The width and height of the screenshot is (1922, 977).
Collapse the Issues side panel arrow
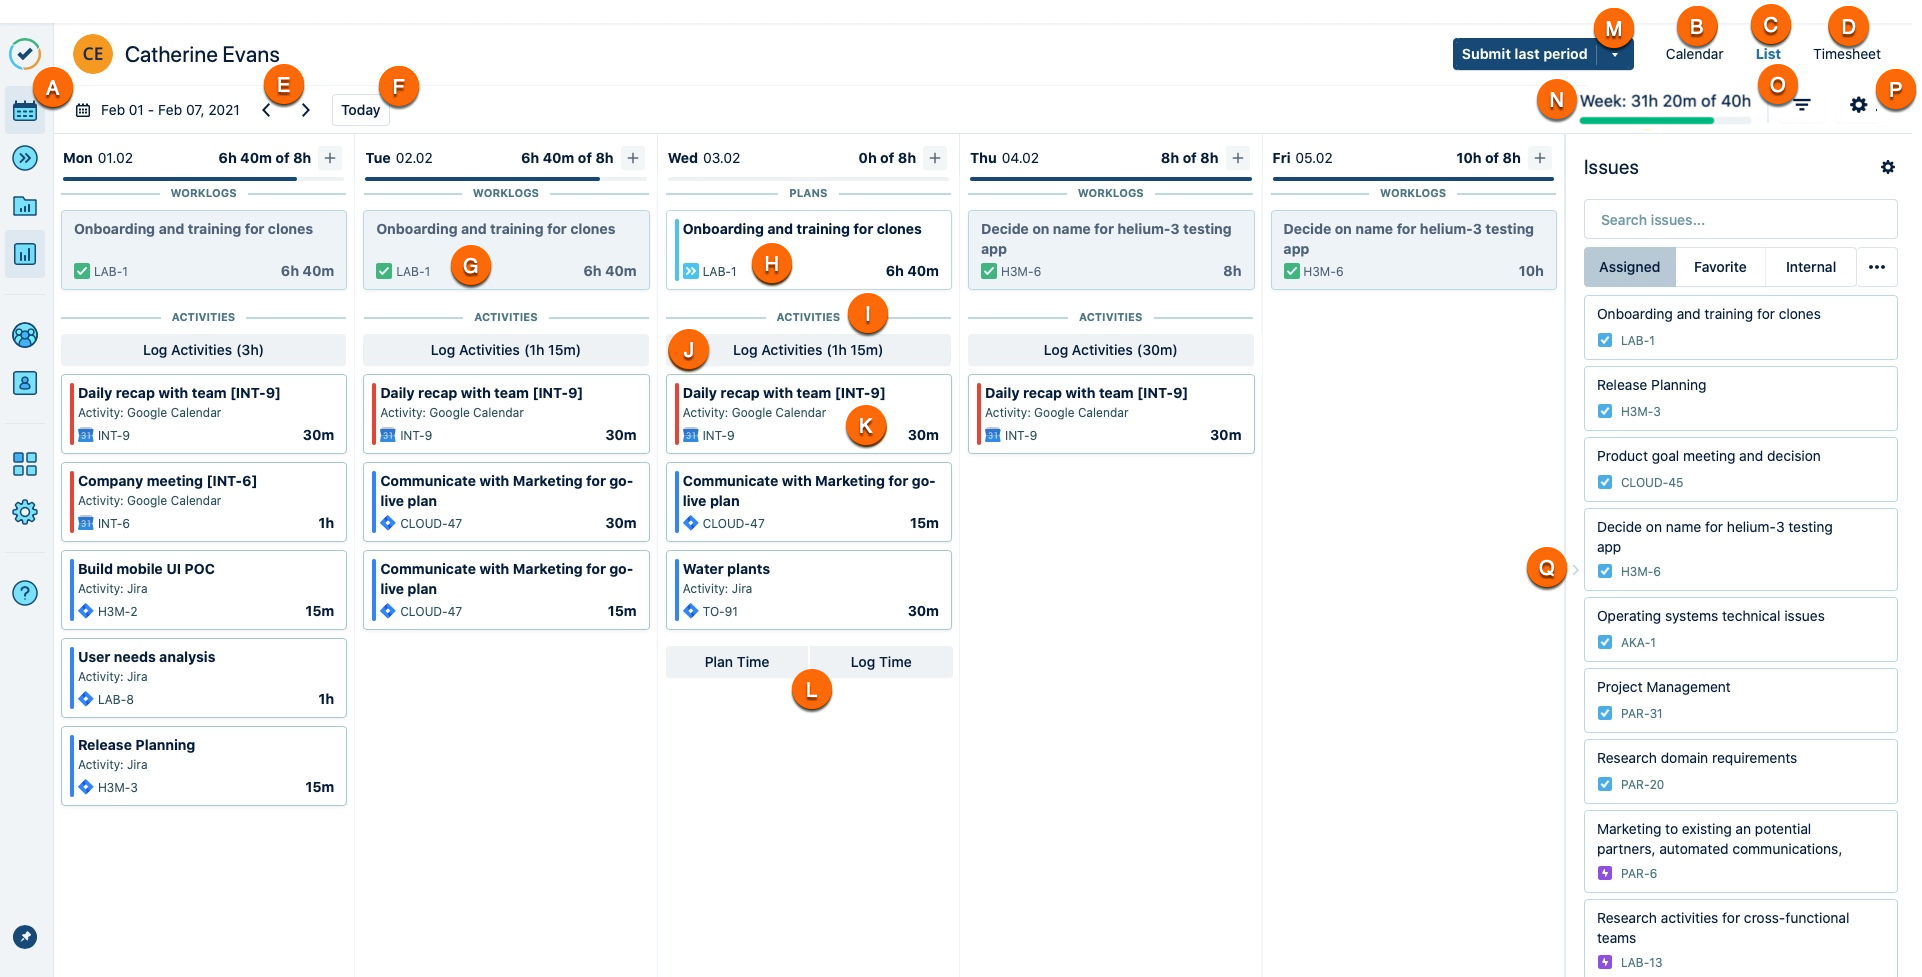[1575, 570]
